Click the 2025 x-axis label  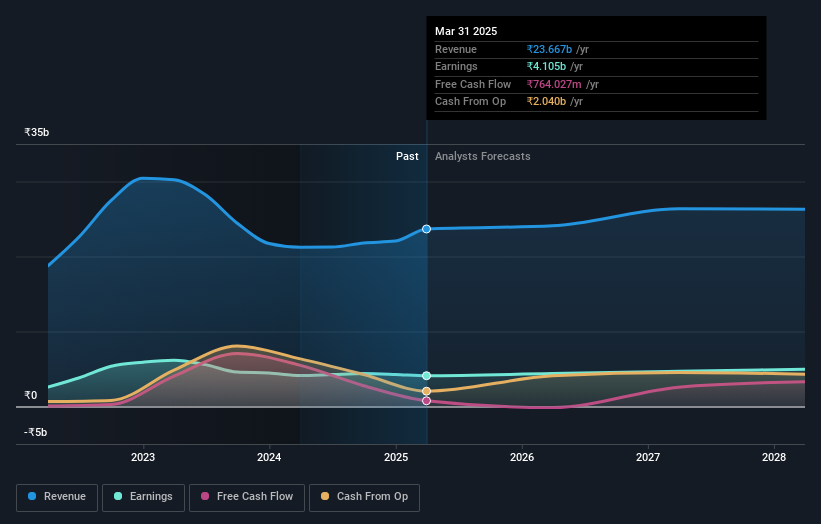[x=396, y=457]
